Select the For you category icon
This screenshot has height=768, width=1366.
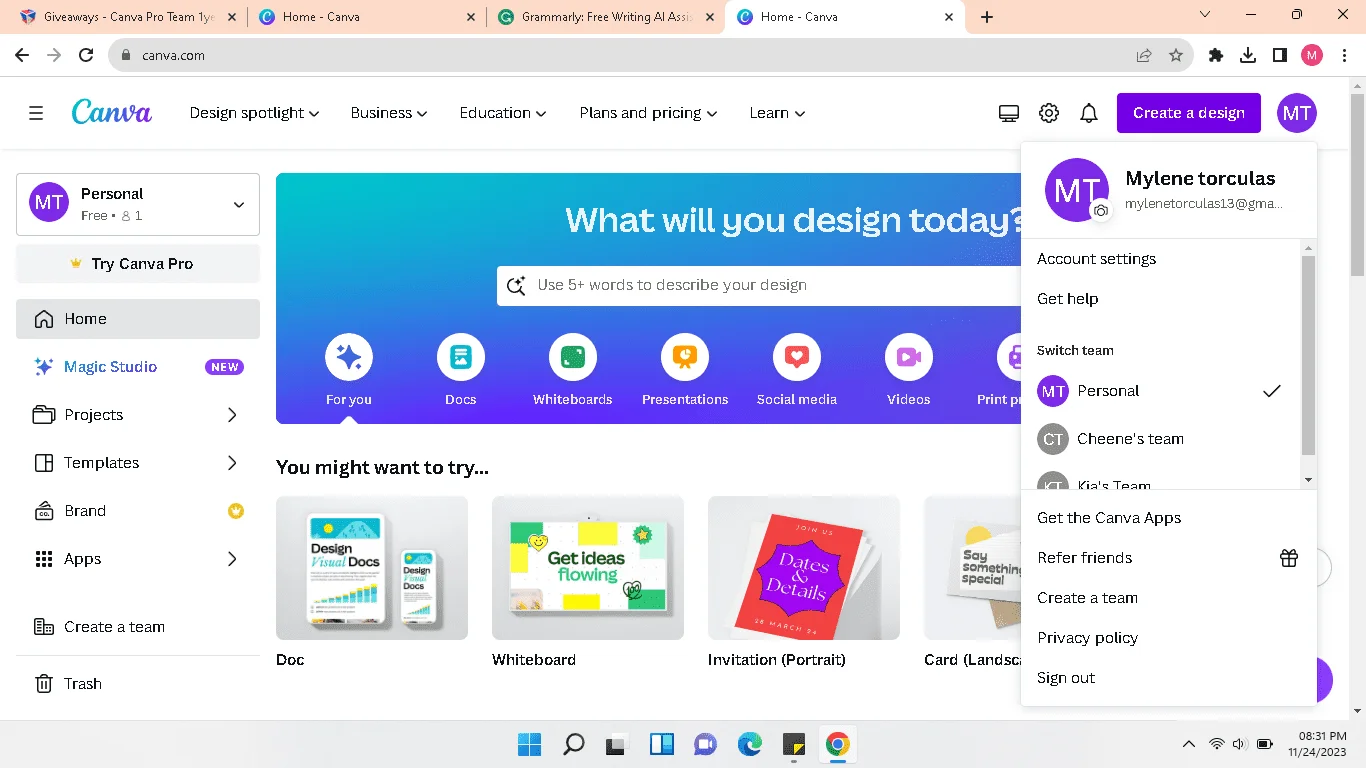click(x=349, y=357)
